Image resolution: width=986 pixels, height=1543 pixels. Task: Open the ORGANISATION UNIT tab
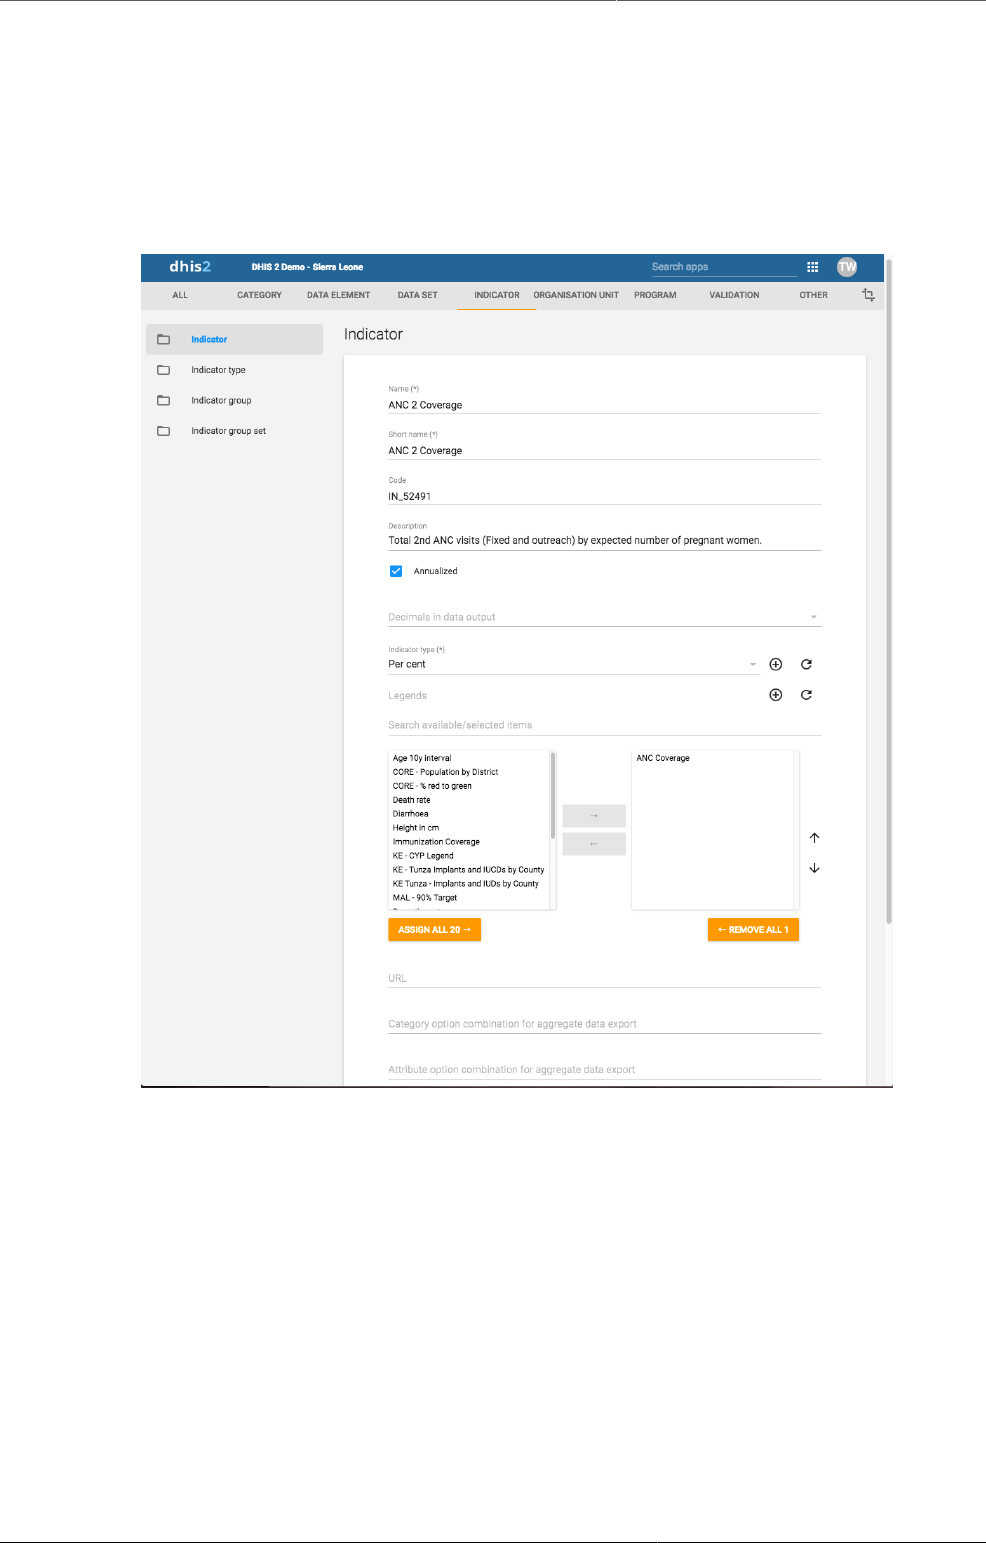[576, 295]
